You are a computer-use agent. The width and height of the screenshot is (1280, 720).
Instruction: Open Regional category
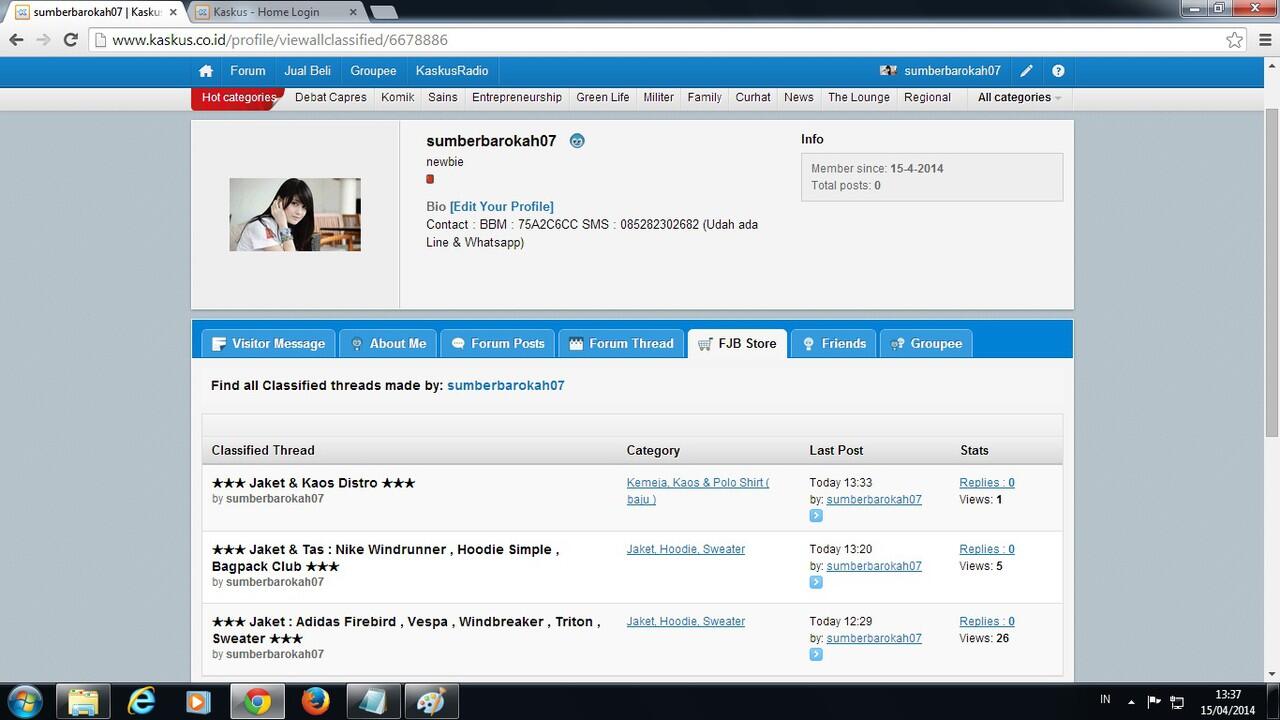(927, 97)
